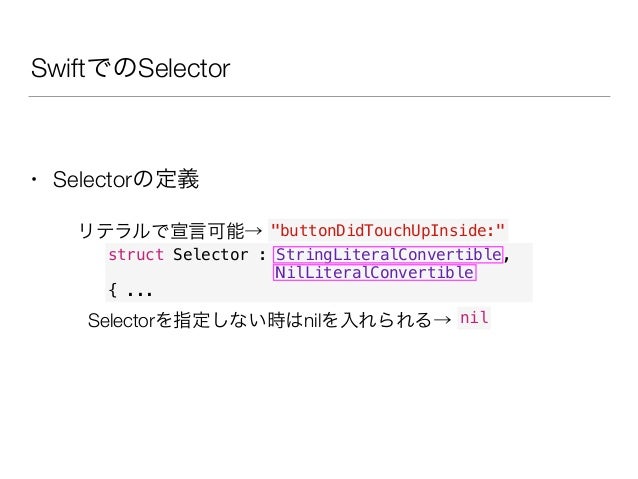638x479 pixels.
Task: Click the ellipsis "..." in code block
Action: (x=140, y=293)
